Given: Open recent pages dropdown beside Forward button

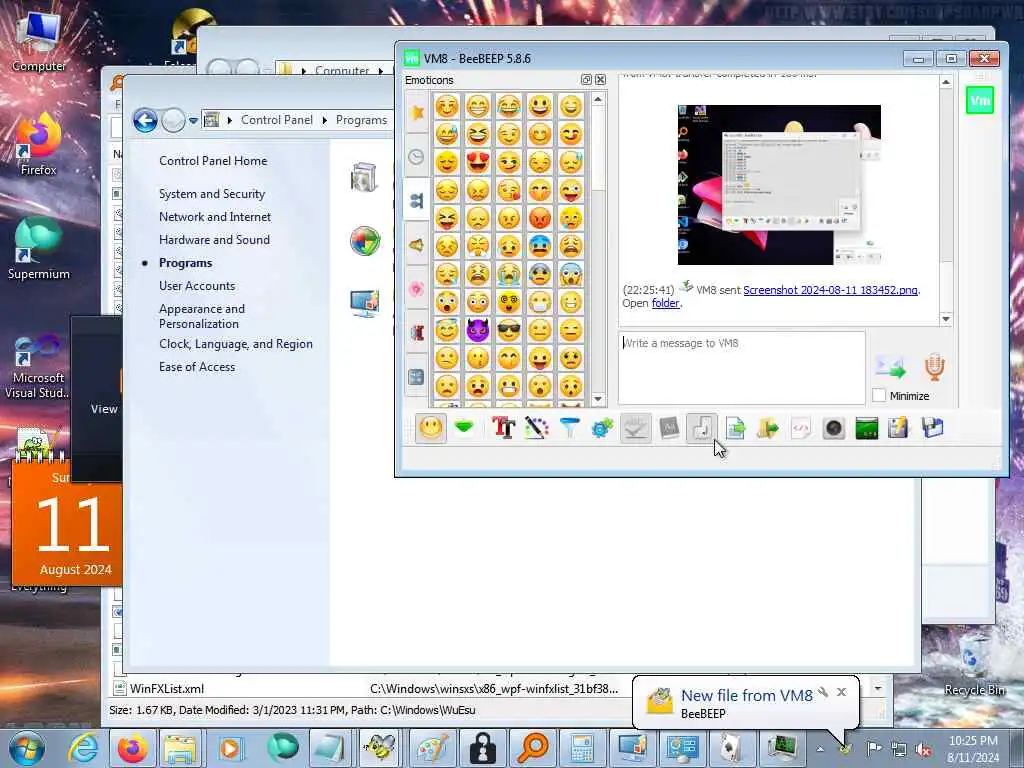Looking at the screenshot, I should (193, 121).
